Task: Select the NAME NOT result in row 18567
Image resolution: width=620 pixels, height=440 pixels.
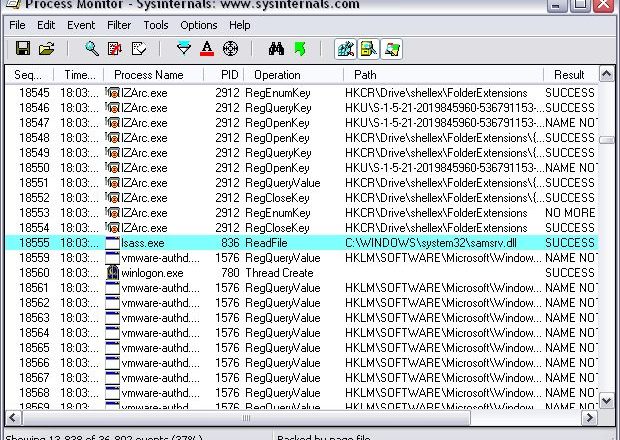Action: pyautogui.click(x=571, y=378)
